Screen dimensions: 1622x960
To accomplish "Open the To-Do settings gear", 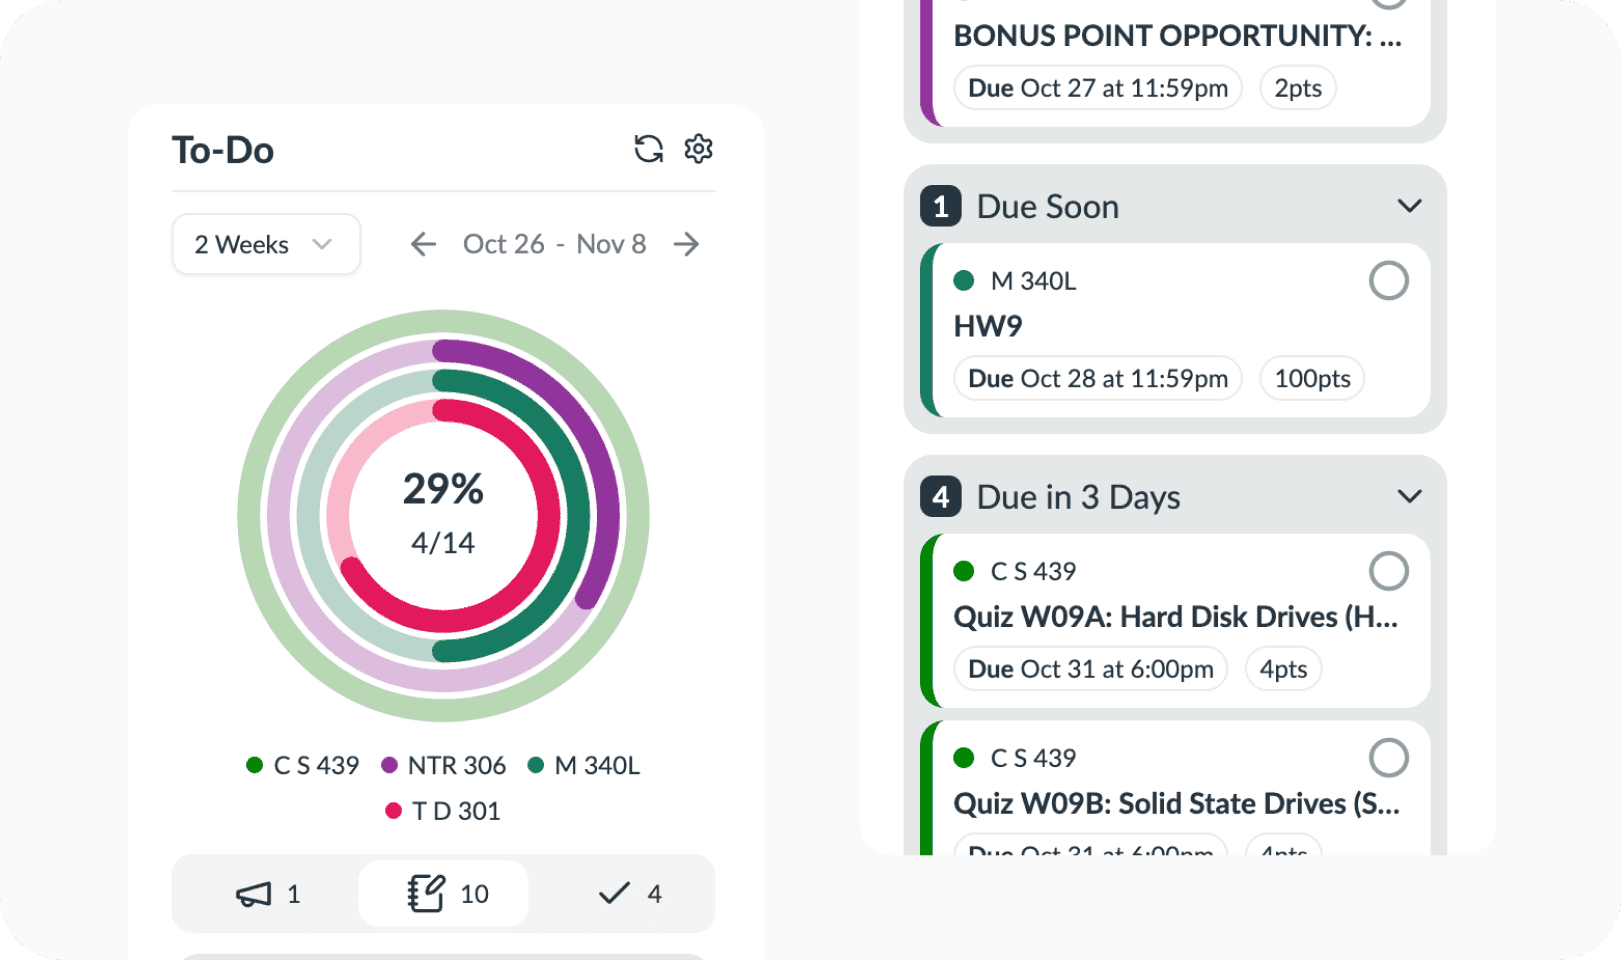I will [700, 148].
